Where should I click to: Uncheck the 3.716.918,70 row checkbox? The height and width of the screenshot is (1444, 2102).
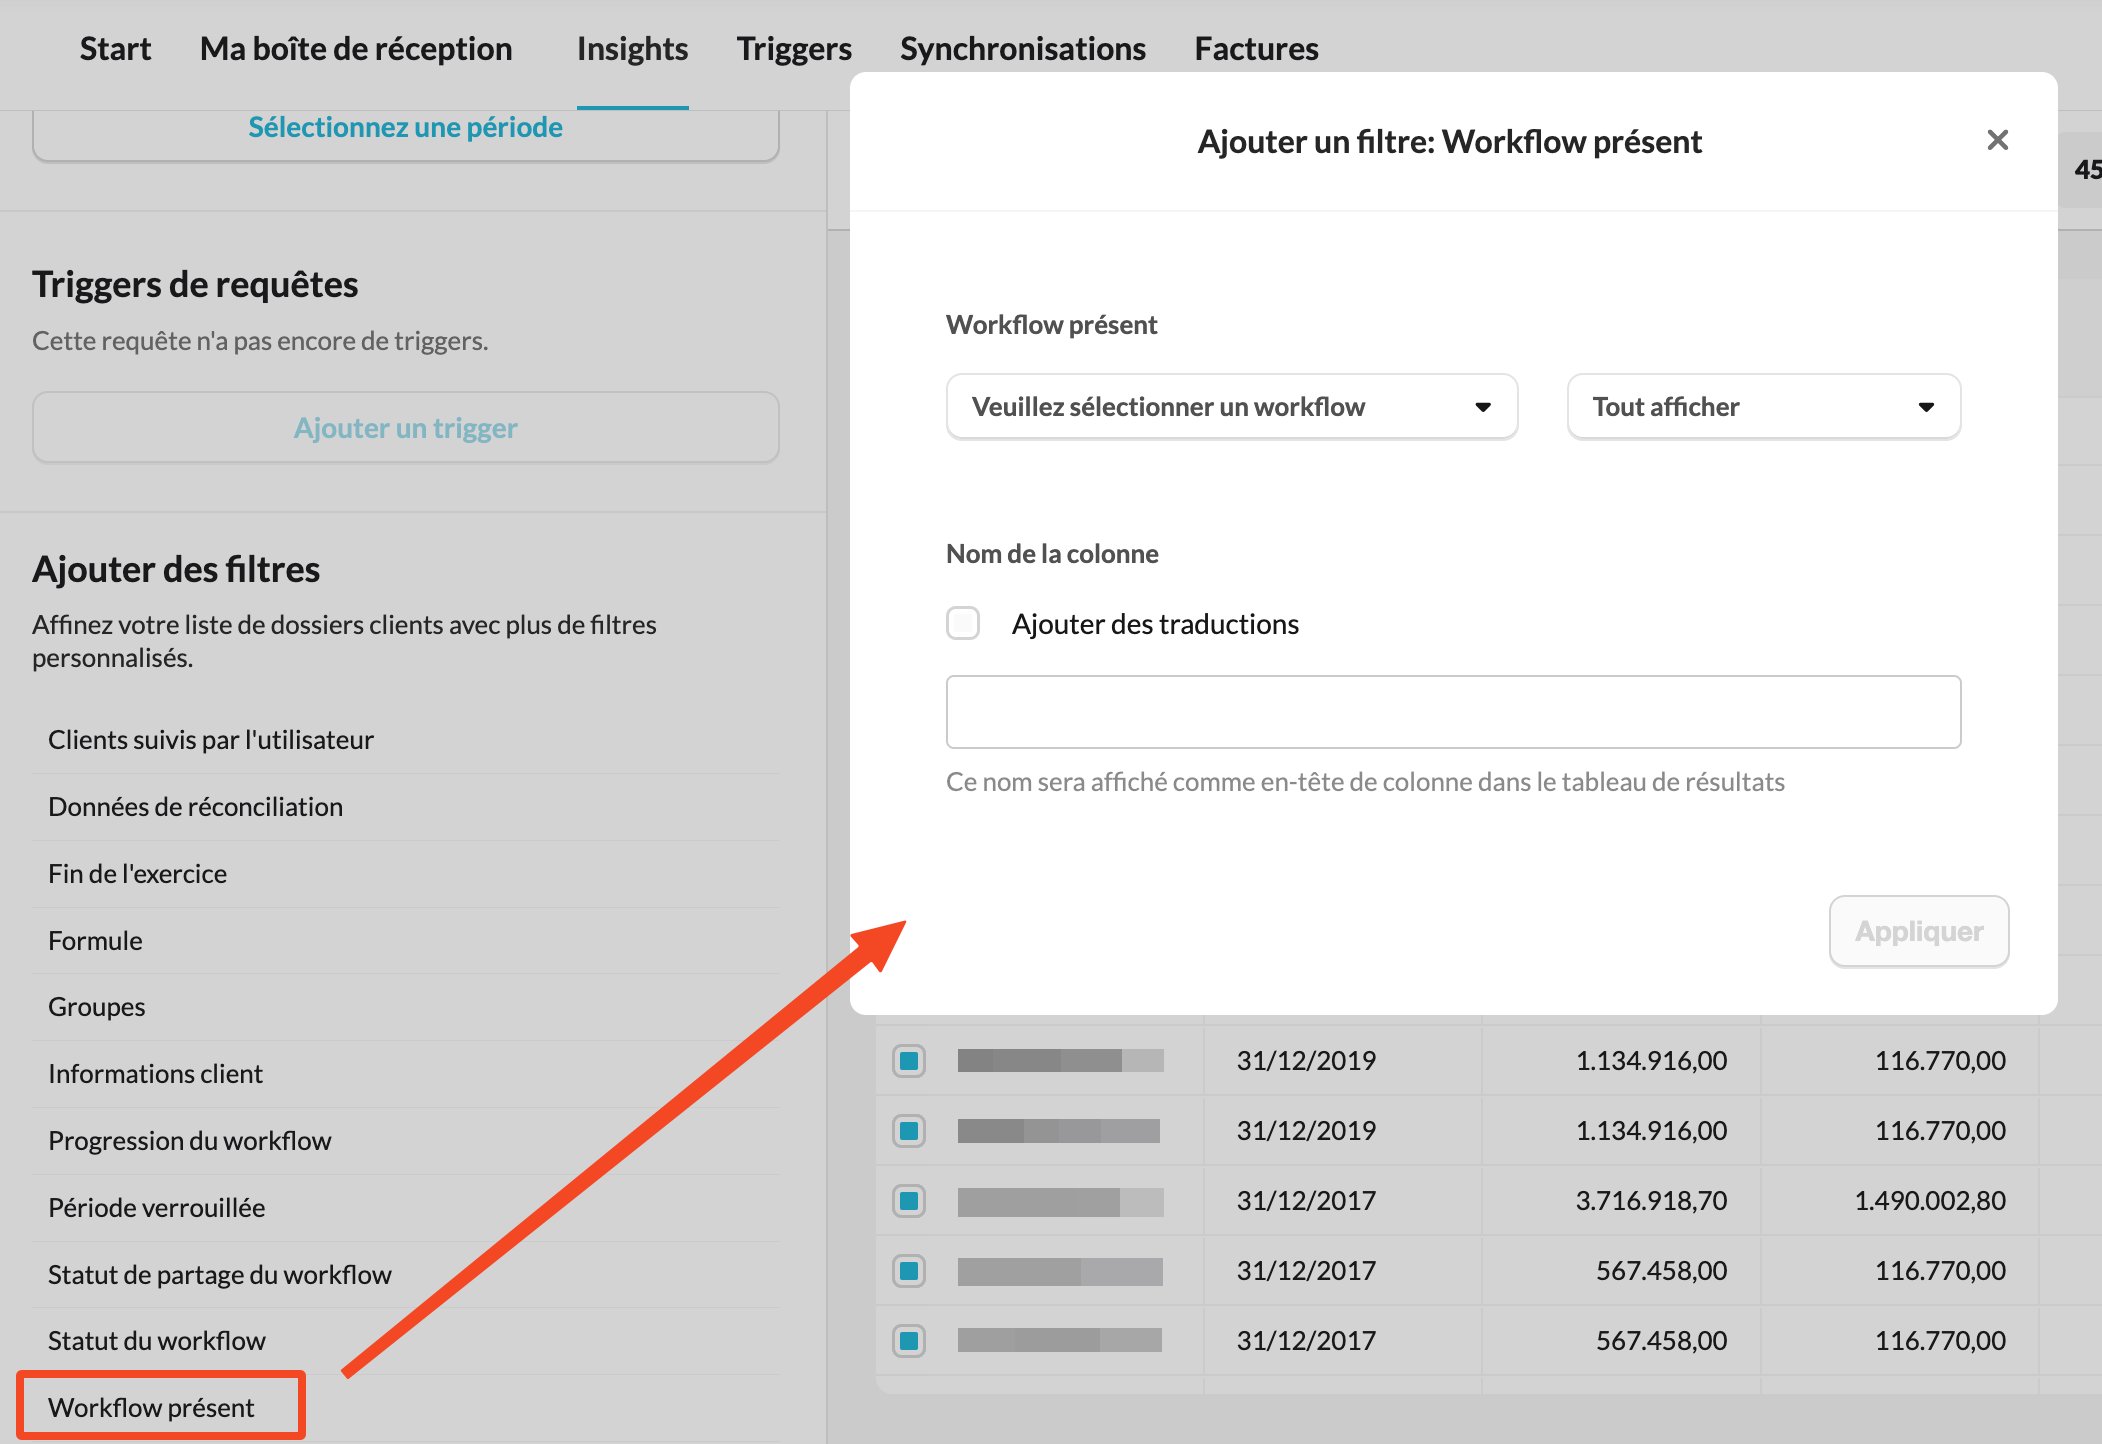[x=909, y=1200]
